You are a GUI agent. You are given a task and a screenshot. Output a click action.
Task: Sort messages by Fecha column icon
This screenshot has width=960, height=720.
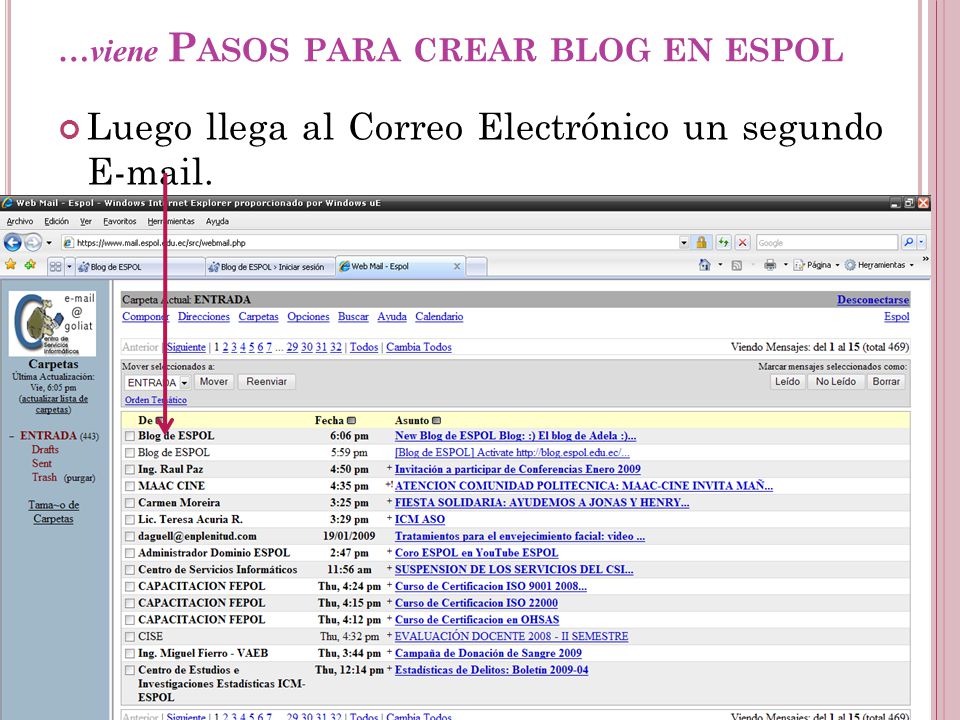click(351, 421)
